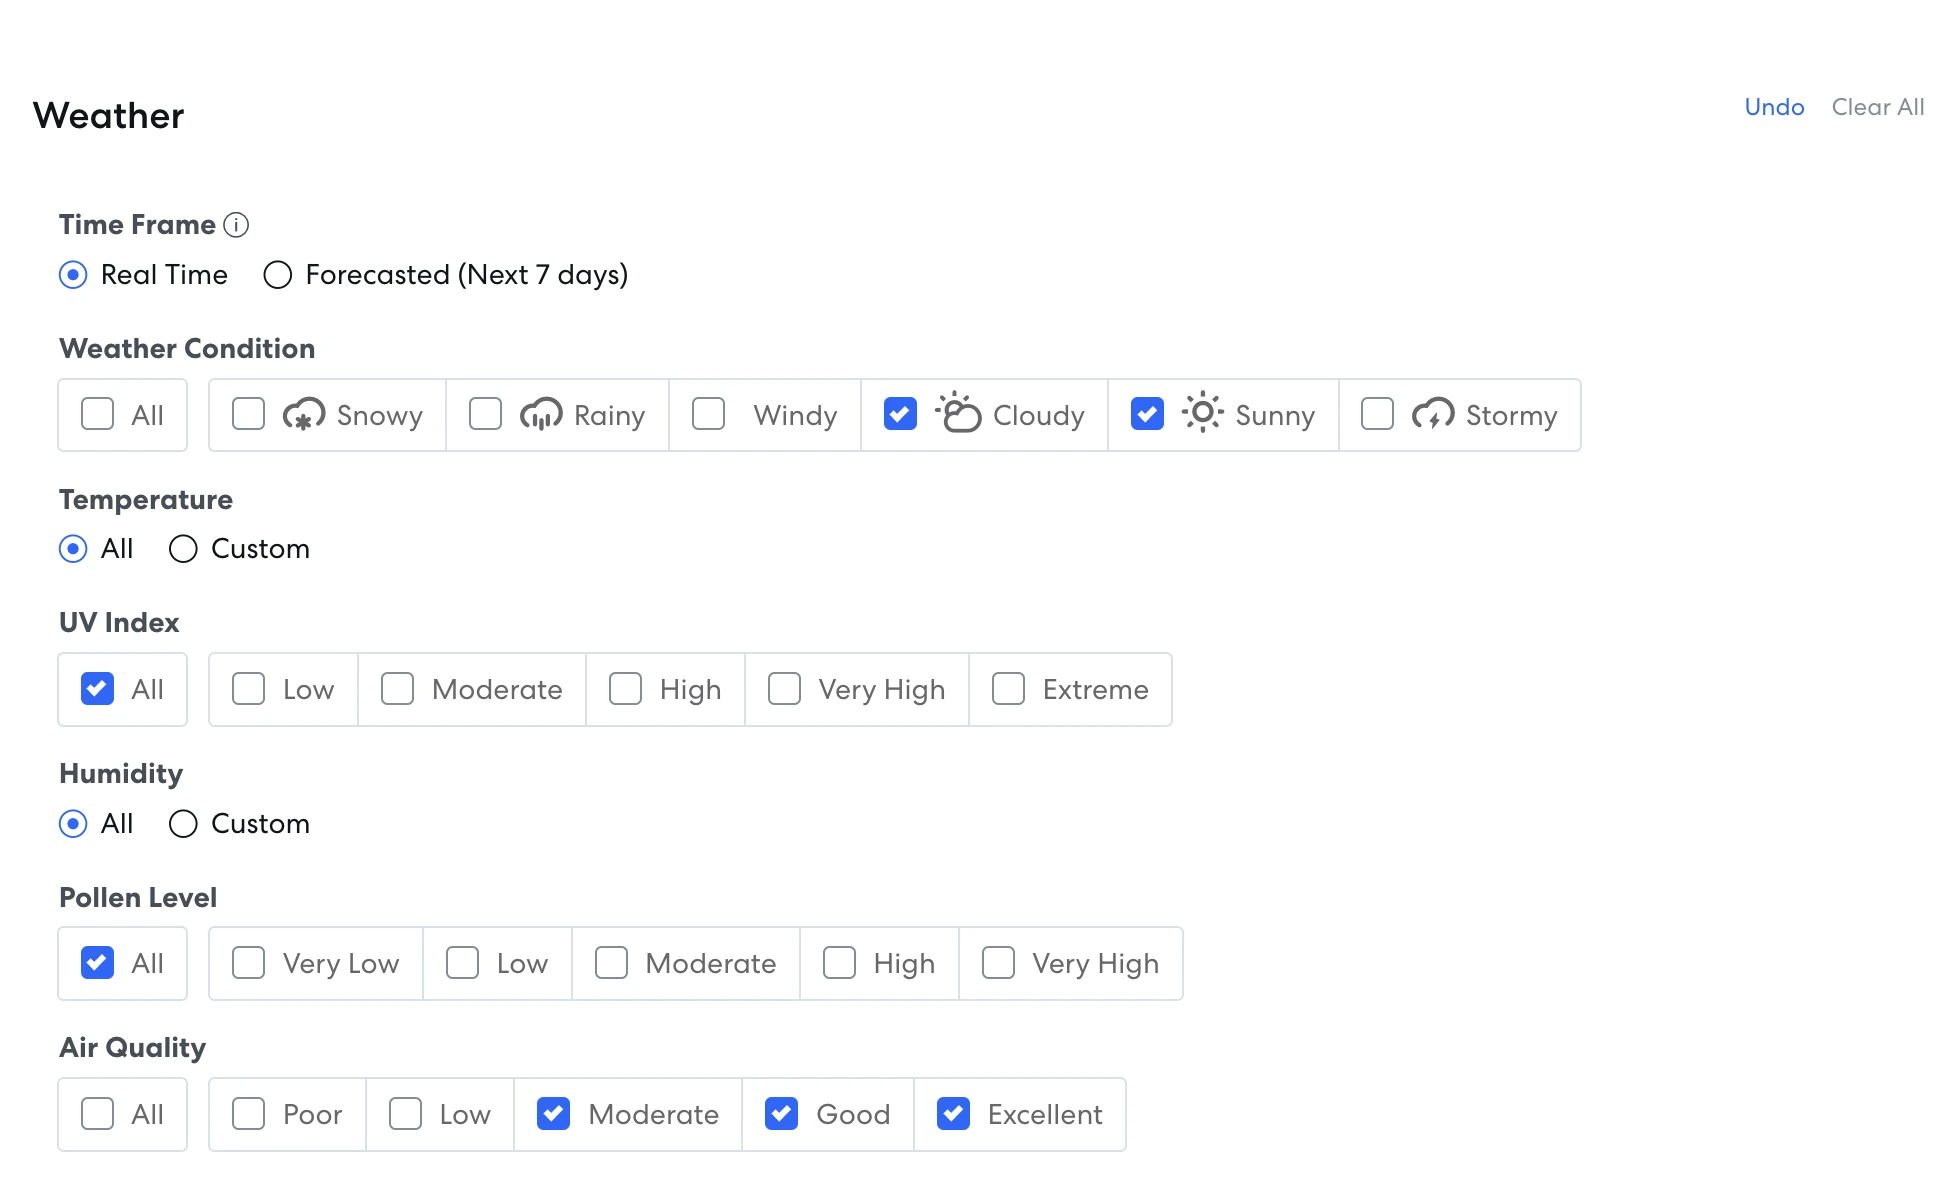1952x1188 pixels.
Task: Click the Clear All button
Action: [1877, 107]
